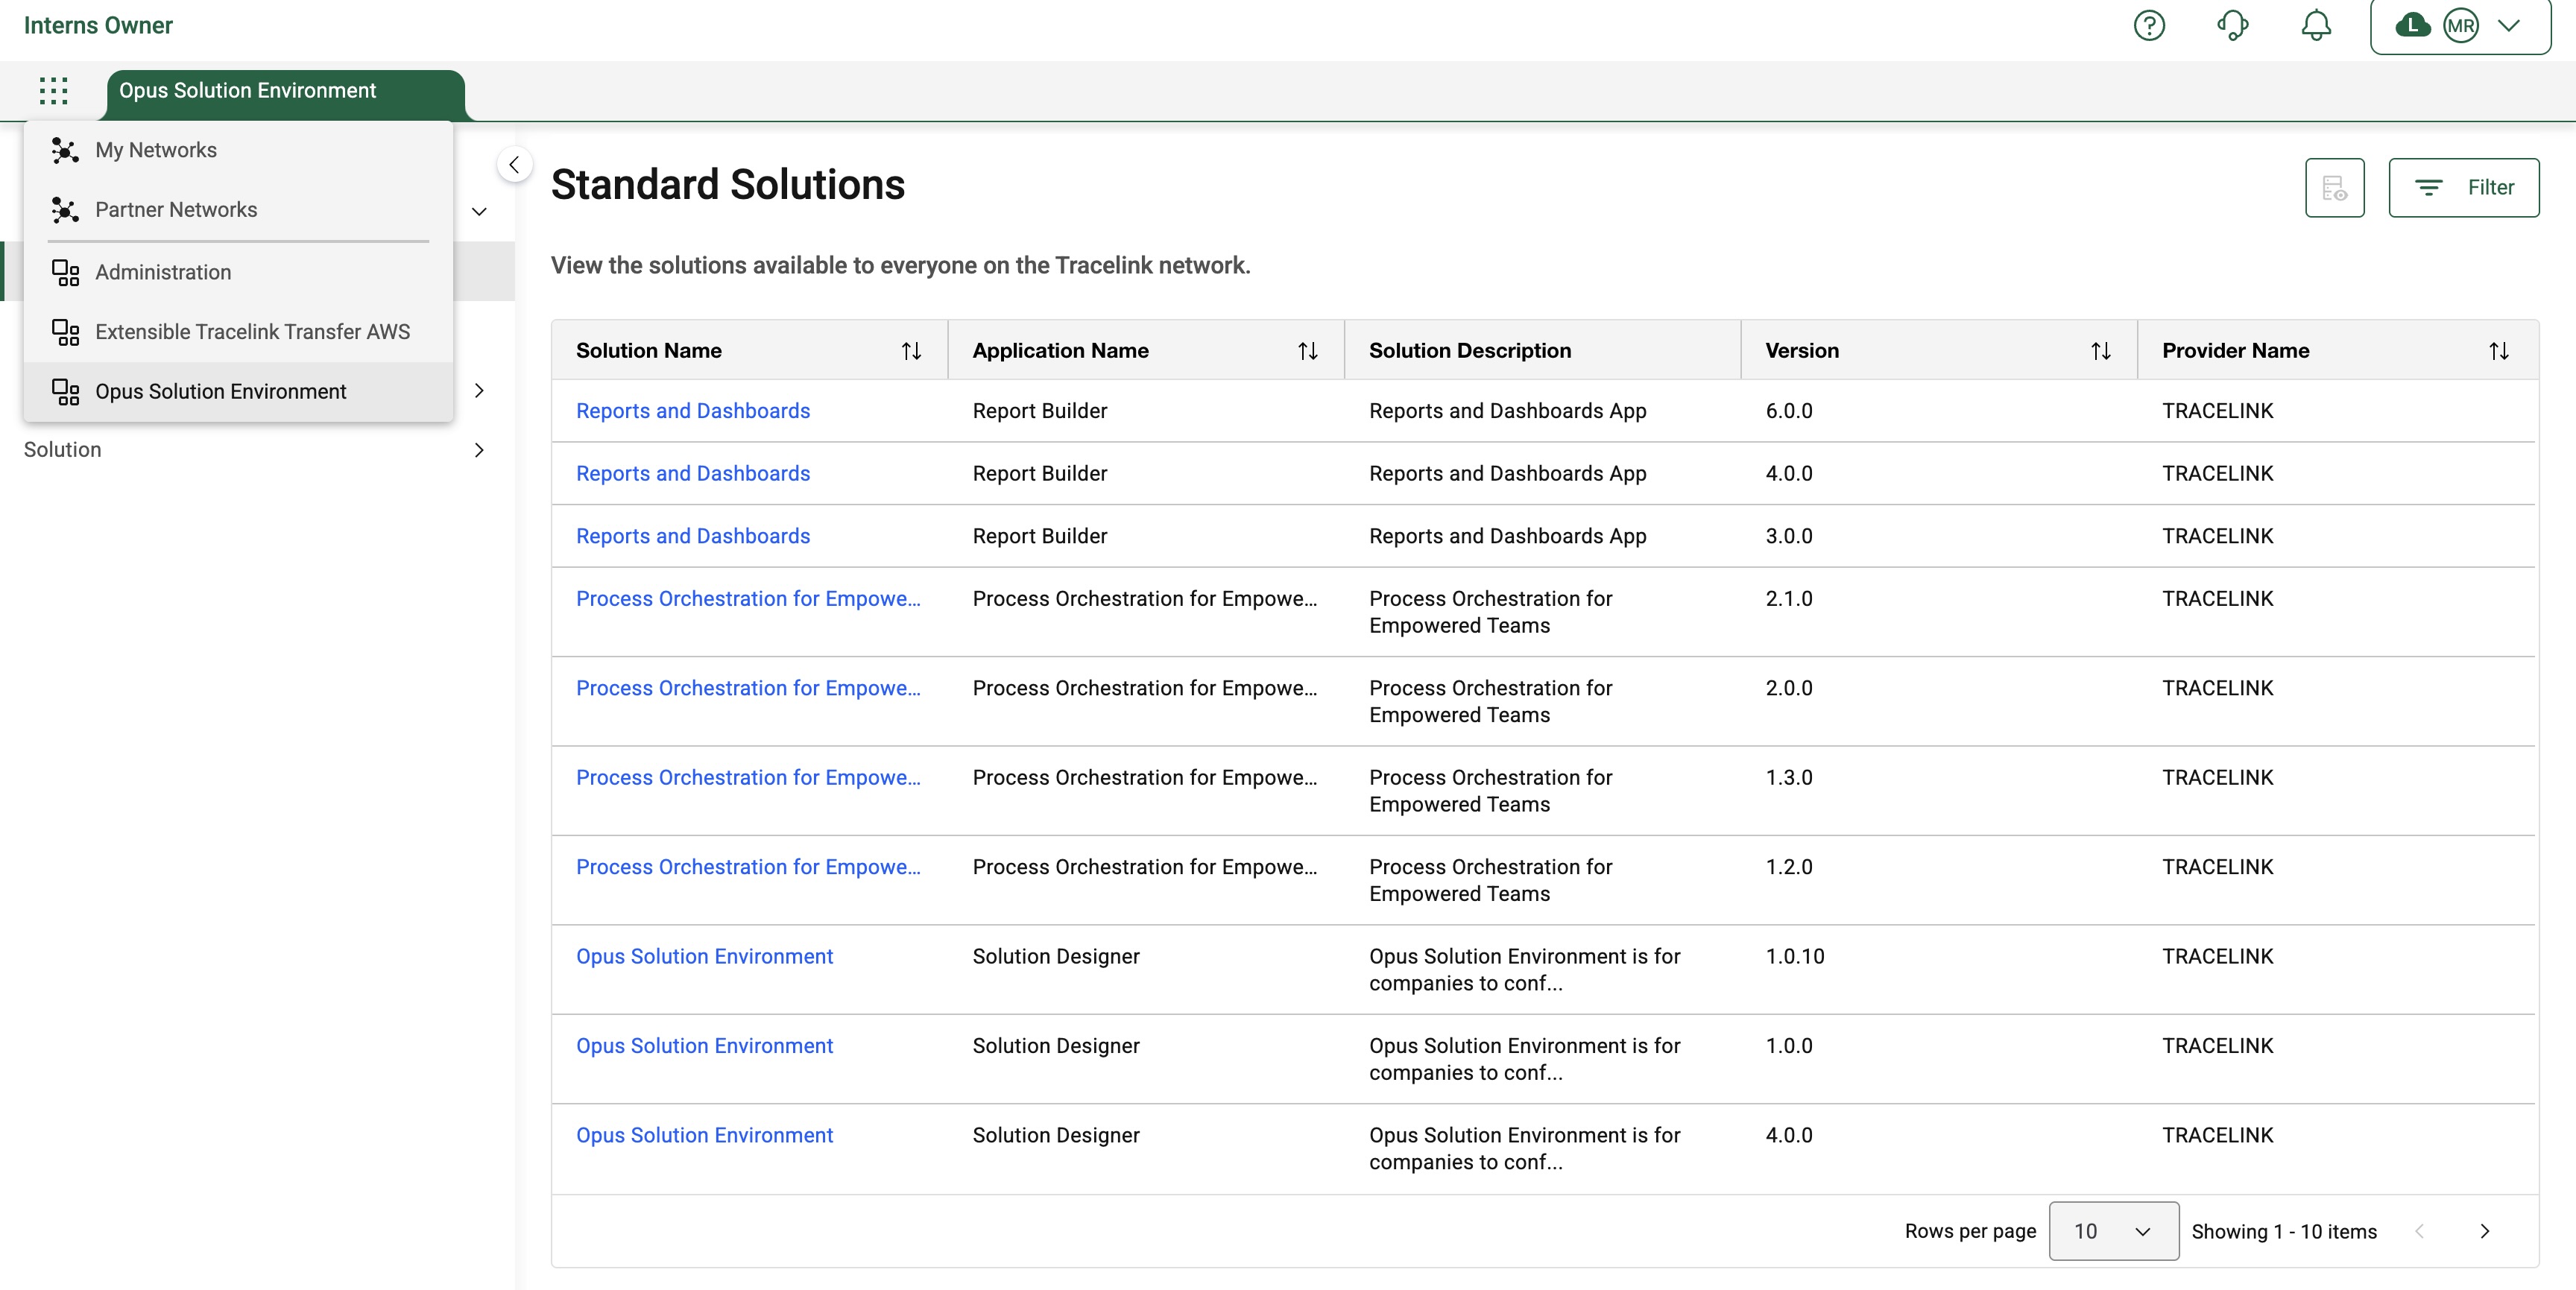Select Administration menu item
The width and height of the screenshot is (2576, 1290).
tap(238, 272)
